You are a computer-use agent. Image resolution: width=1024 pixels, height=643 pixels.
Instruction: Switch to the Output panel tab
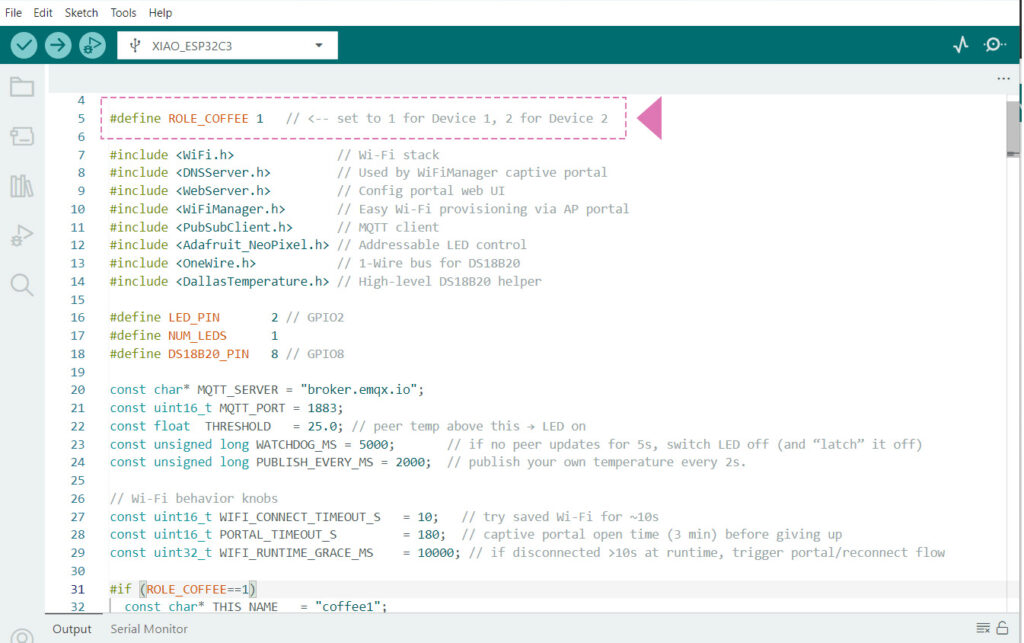pos(72,629)
